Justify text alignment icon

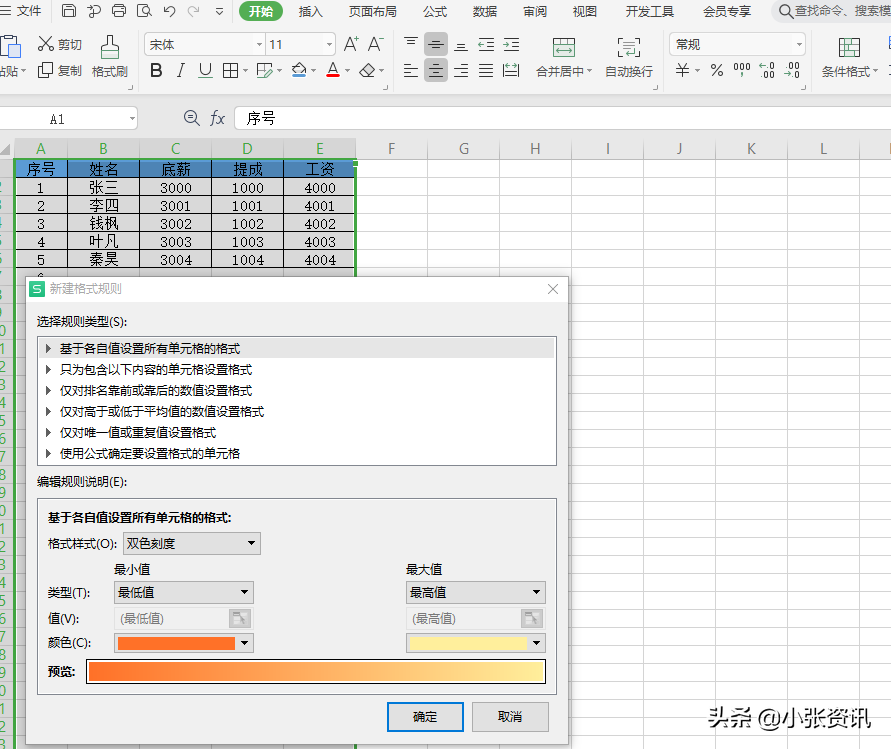[x=486, y=70]
